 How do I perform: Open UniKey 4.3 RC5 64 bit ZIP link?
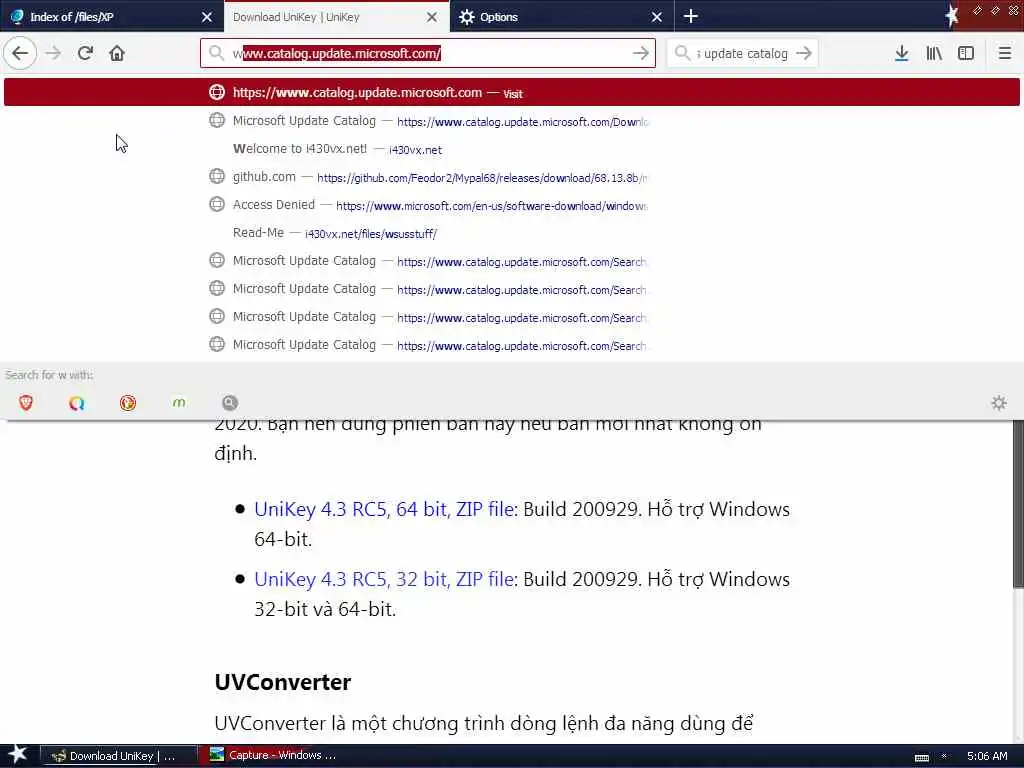[384, 509]
